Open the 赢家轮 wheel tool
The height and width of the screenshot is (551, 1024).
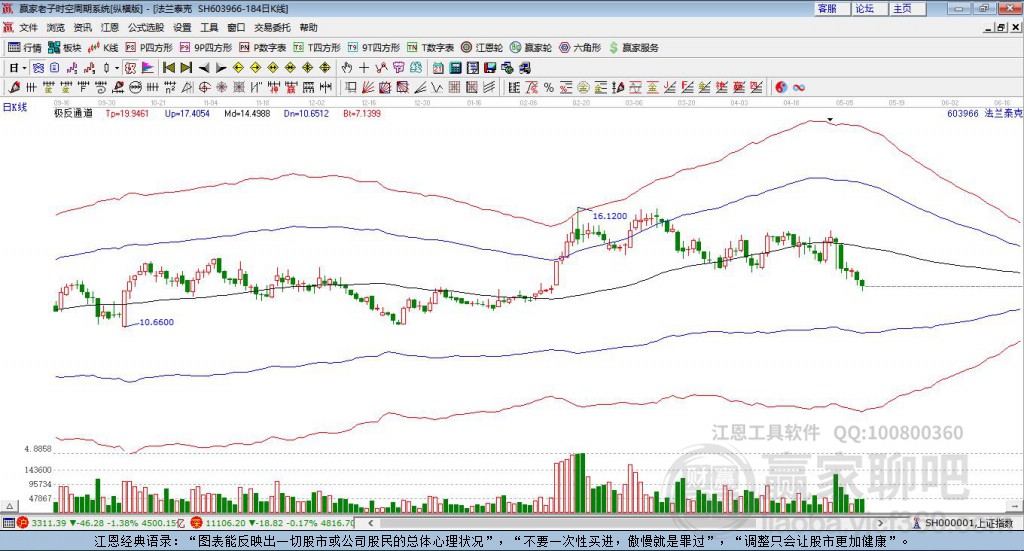[x=531, y=48]
